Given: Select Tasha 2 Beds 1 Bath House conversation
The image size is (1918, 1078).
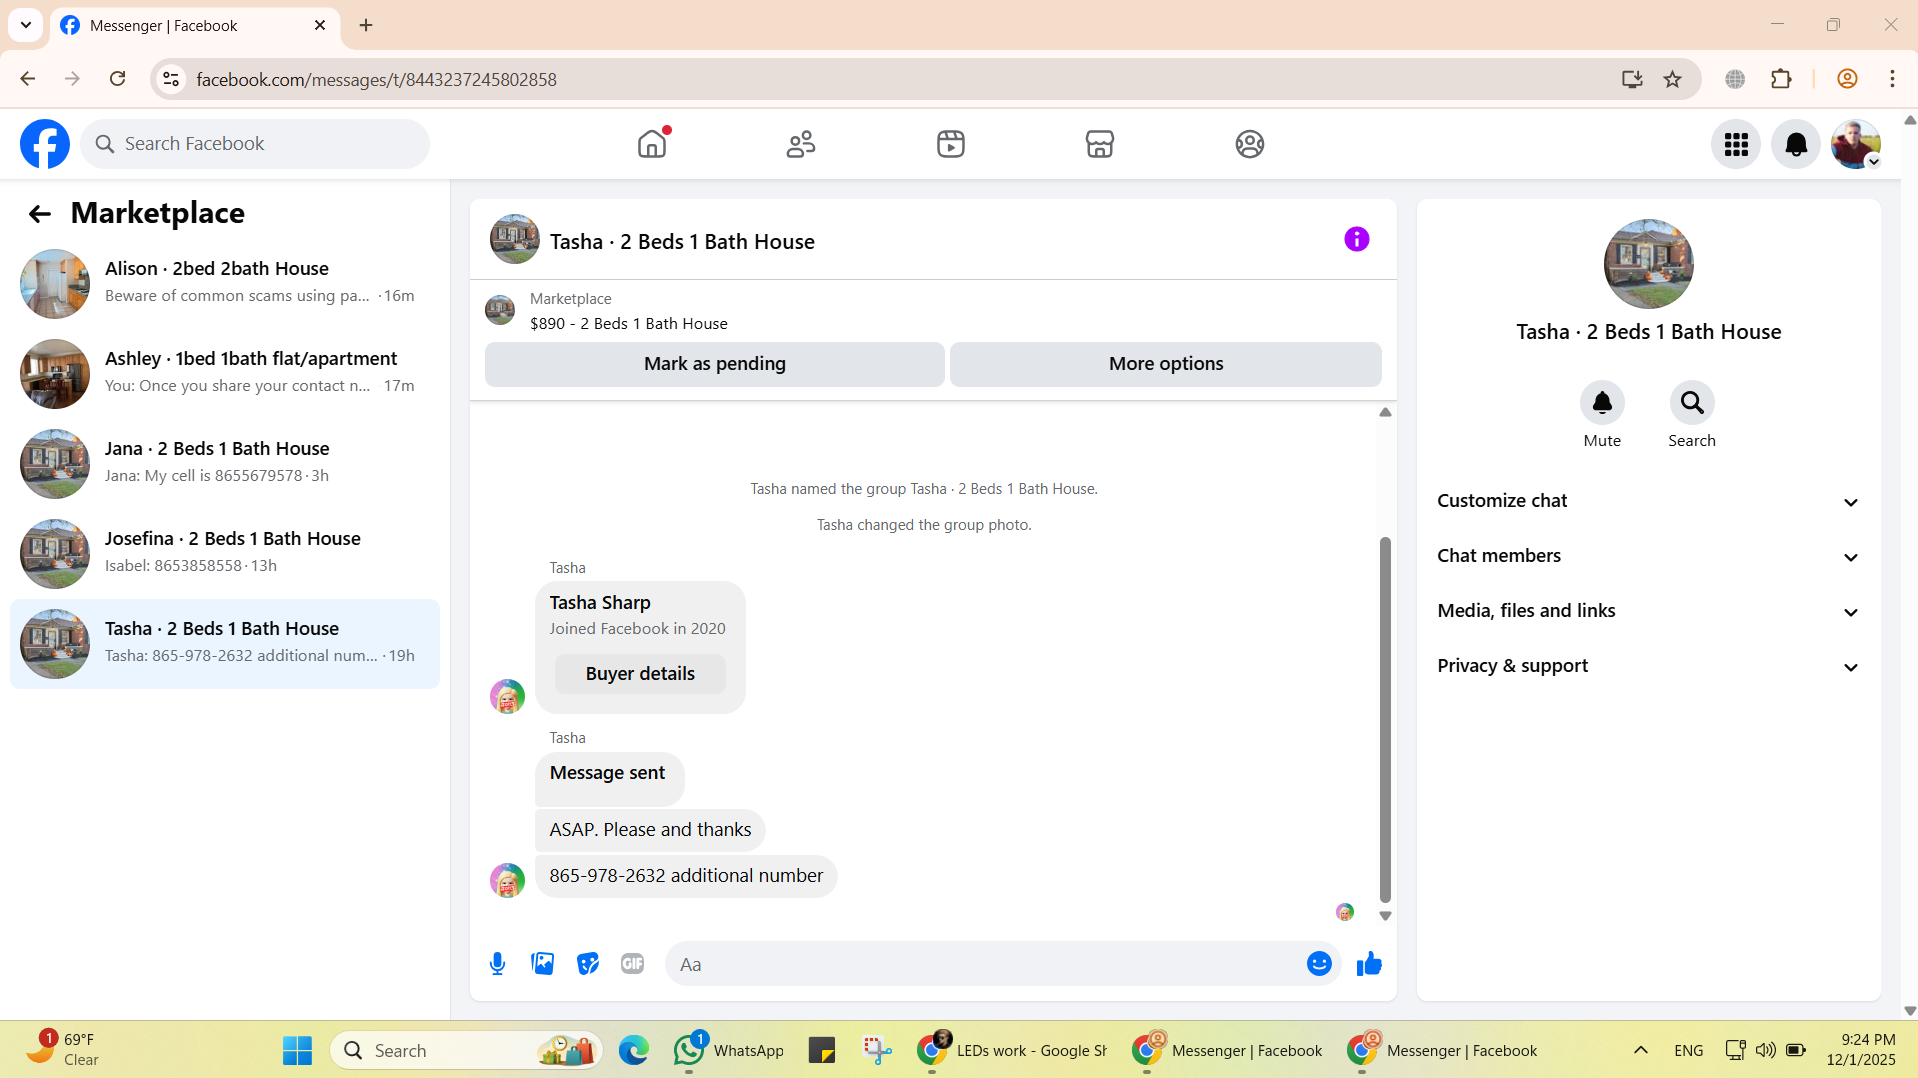Looking at the screenshot, I should coord(225,643).
